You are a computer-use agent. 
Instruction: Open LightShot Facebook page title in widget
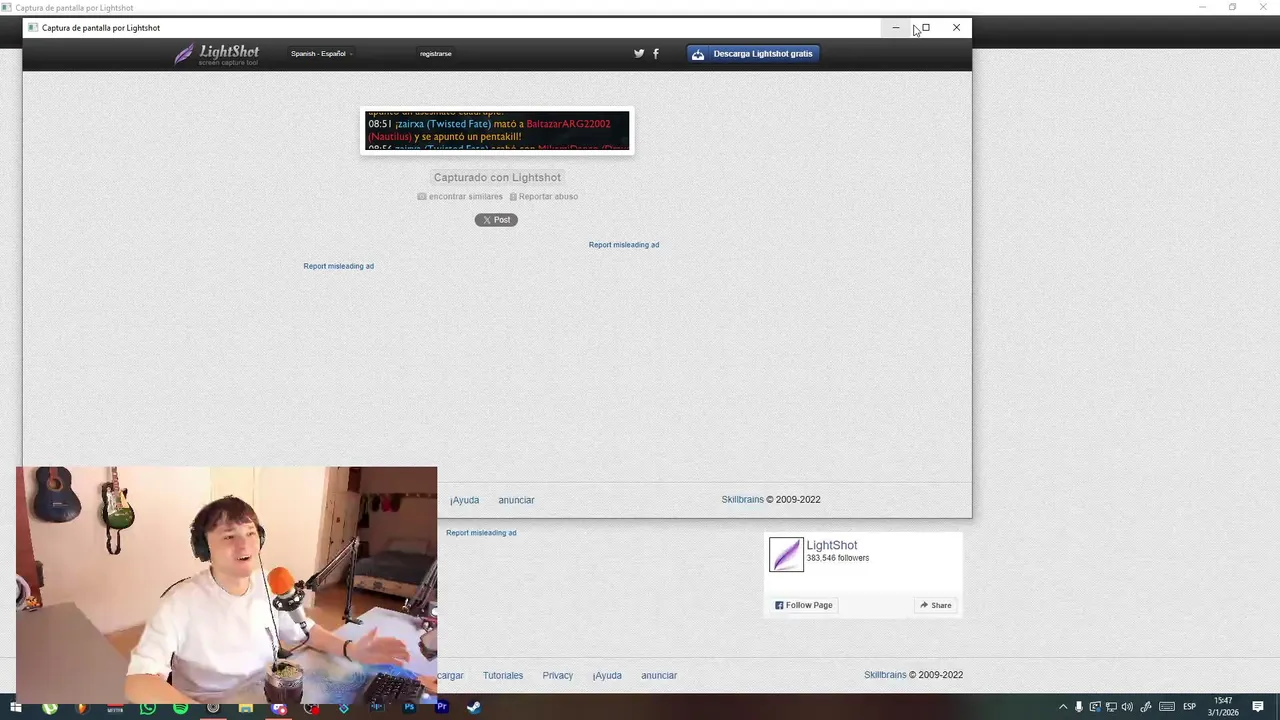(x=832, y=546)
